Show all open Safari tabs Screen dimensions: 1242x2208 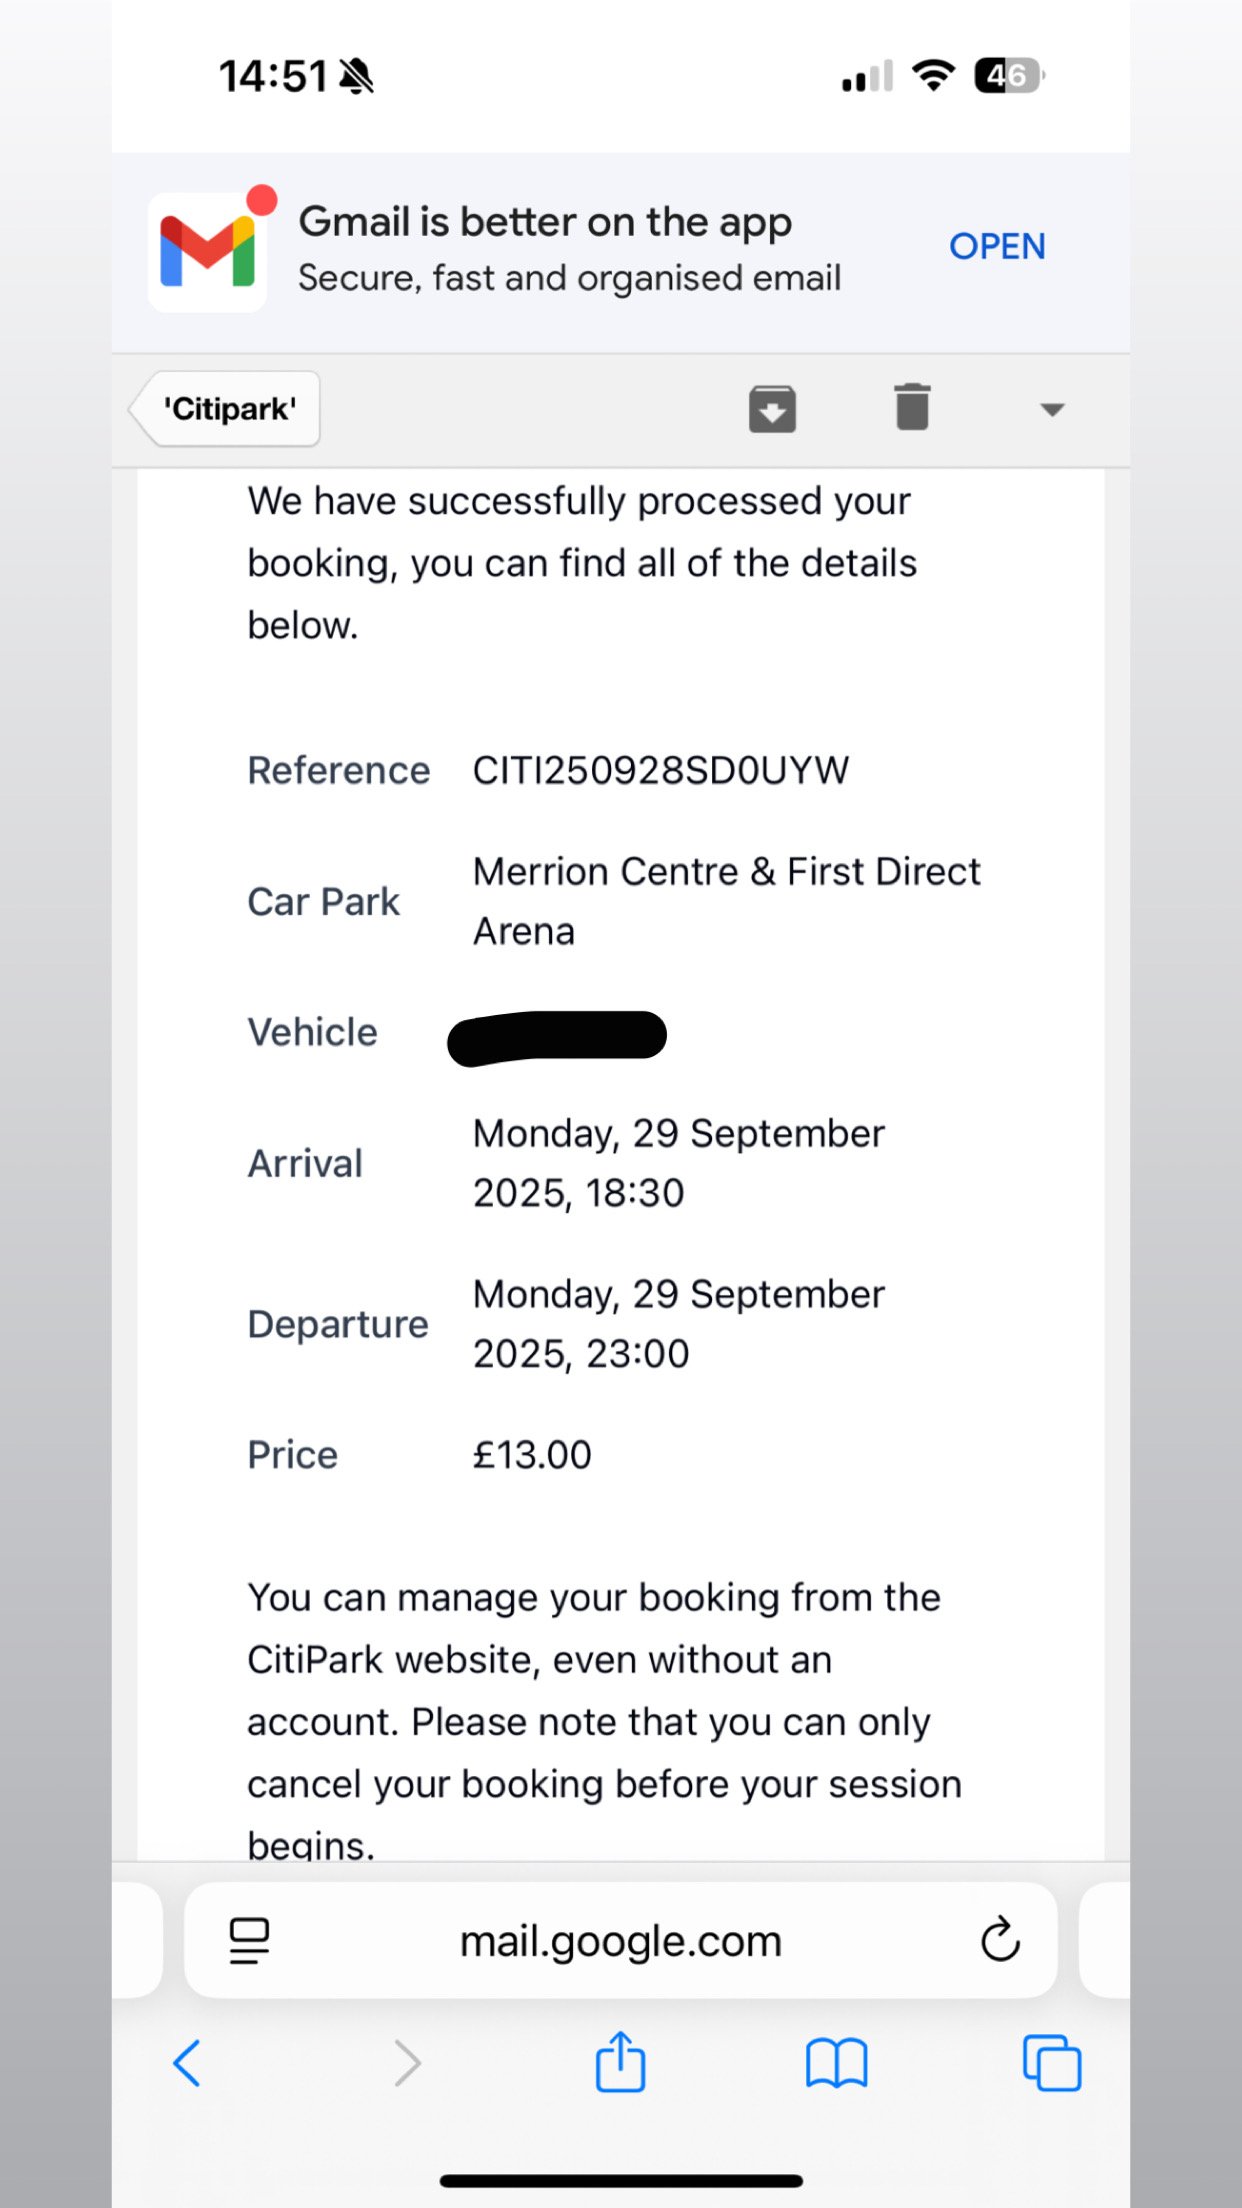[x=1052, y=2063]
